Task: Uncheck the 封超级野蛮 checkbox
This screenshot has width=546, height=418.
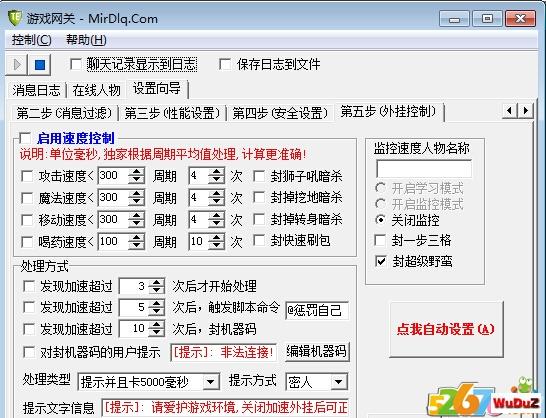Action: pos(381,261)
